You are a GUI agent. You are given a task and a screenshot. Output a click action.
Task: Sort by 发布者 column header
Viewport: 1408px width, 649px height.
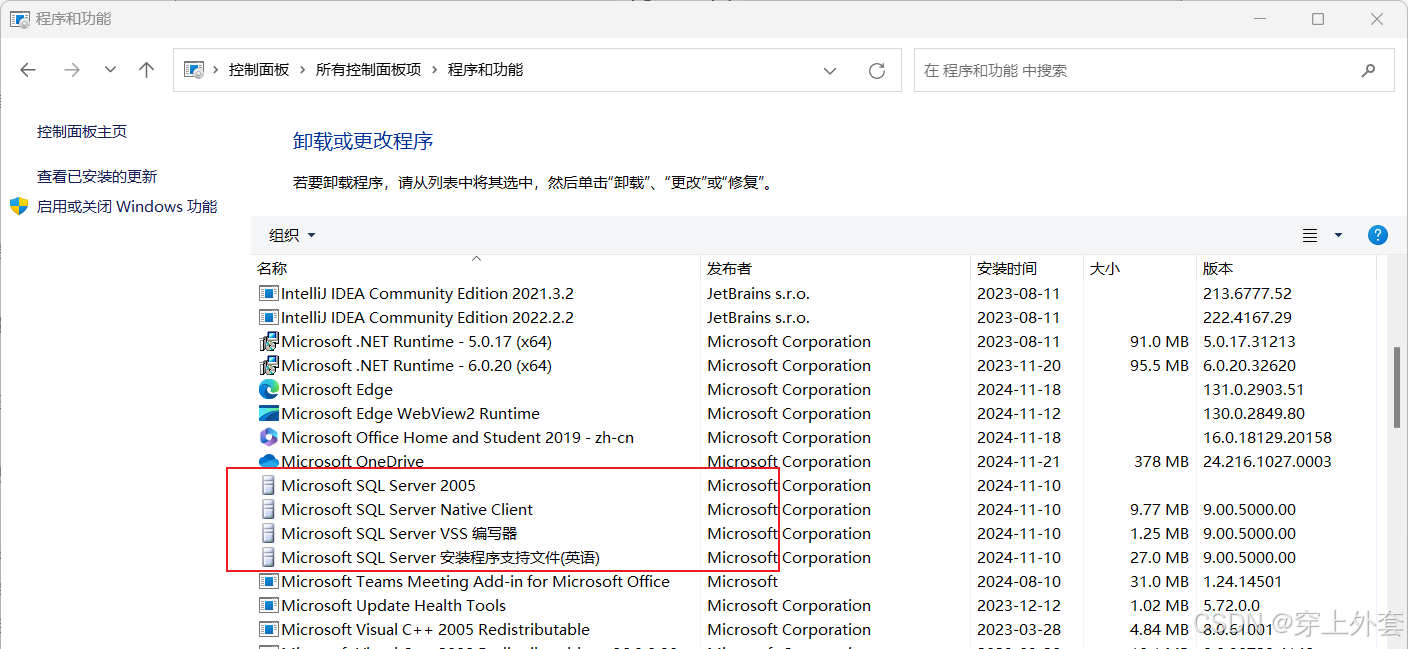pyautogui.click(x=729, y=268)
